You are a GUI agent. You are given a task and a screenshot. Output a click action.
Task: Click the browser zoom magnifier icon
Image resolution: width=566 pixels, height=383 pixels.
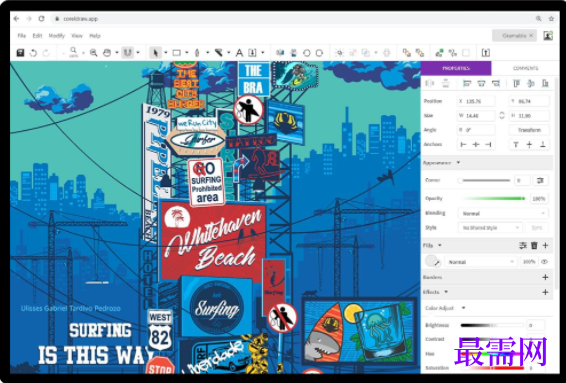point(539,18)
